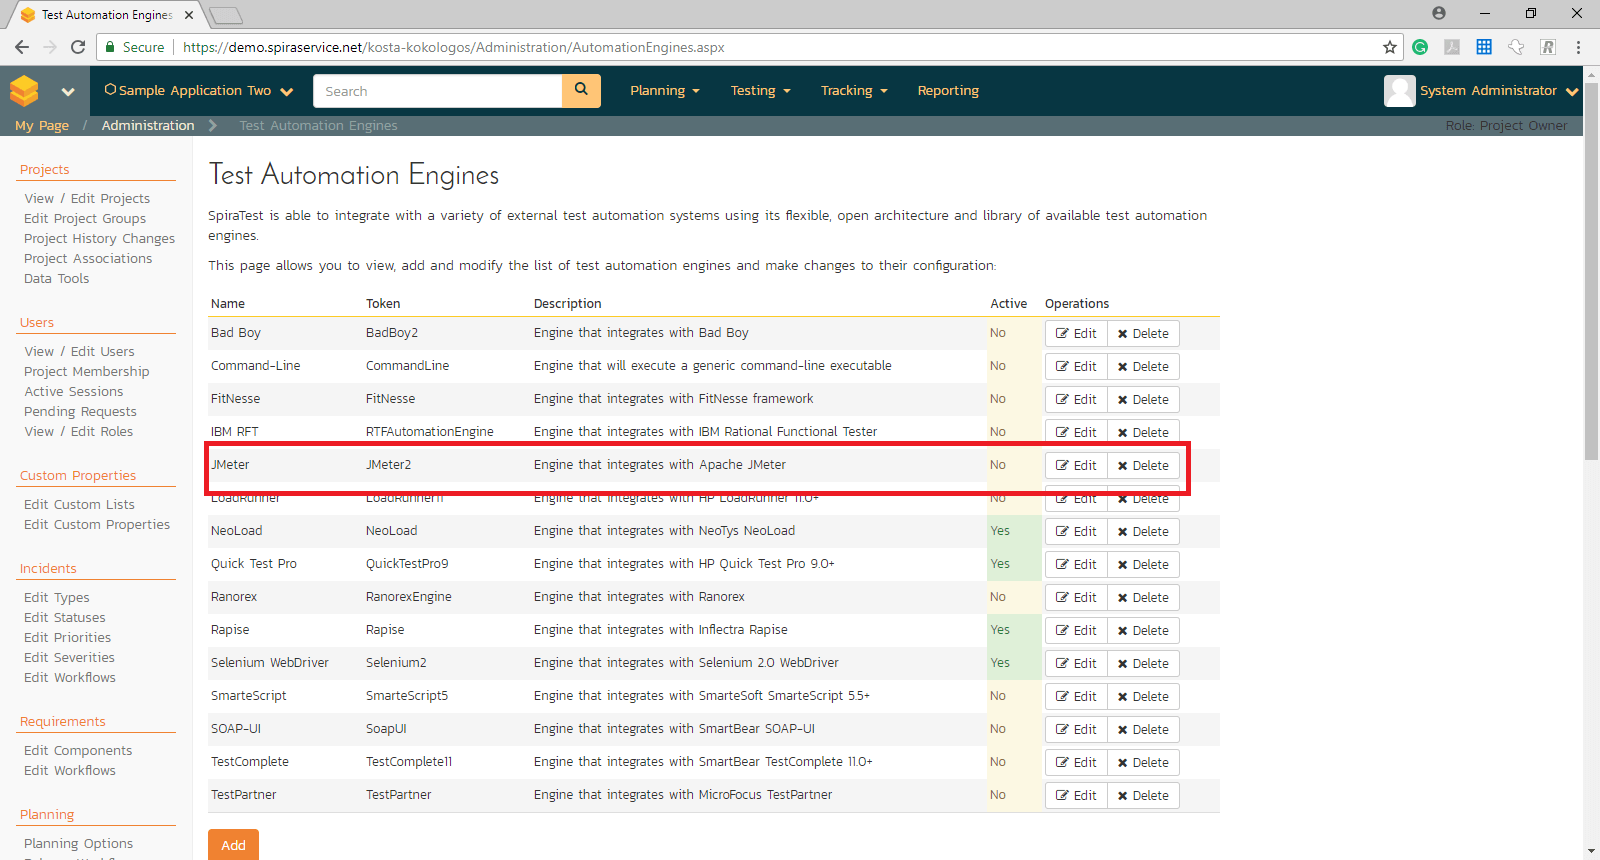Viewport: 1600px width, 860px height.
Task: Click the RanorexEngine token cell
Action: click(409, 597)
